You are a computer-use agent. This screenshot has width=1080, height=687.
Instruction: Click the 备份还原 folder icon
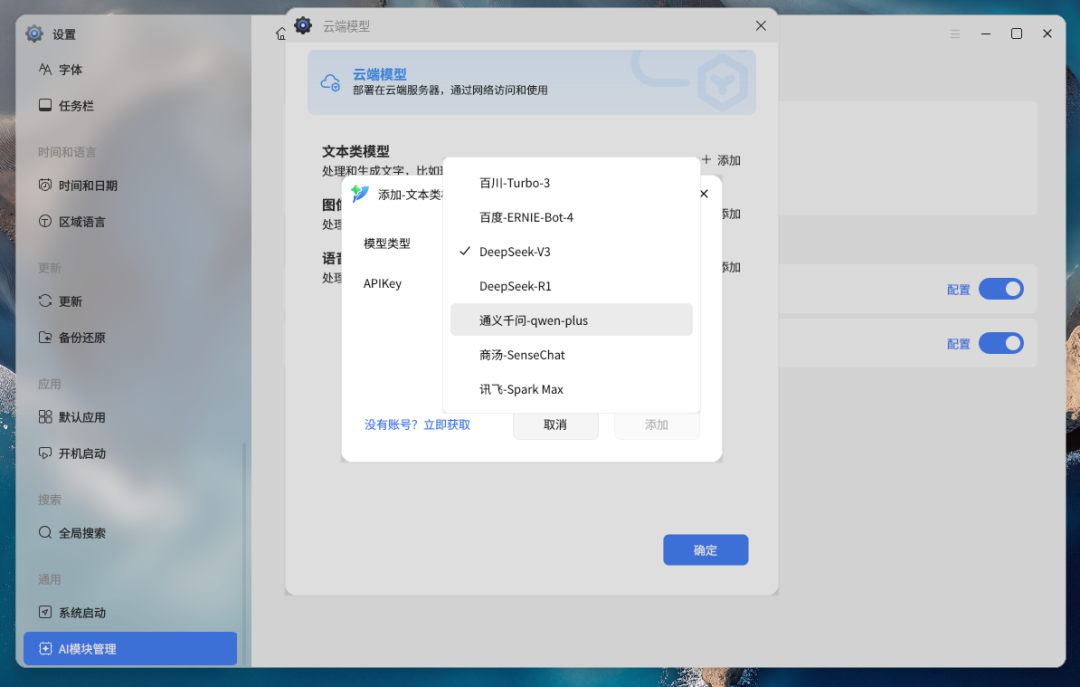point(45,337)
